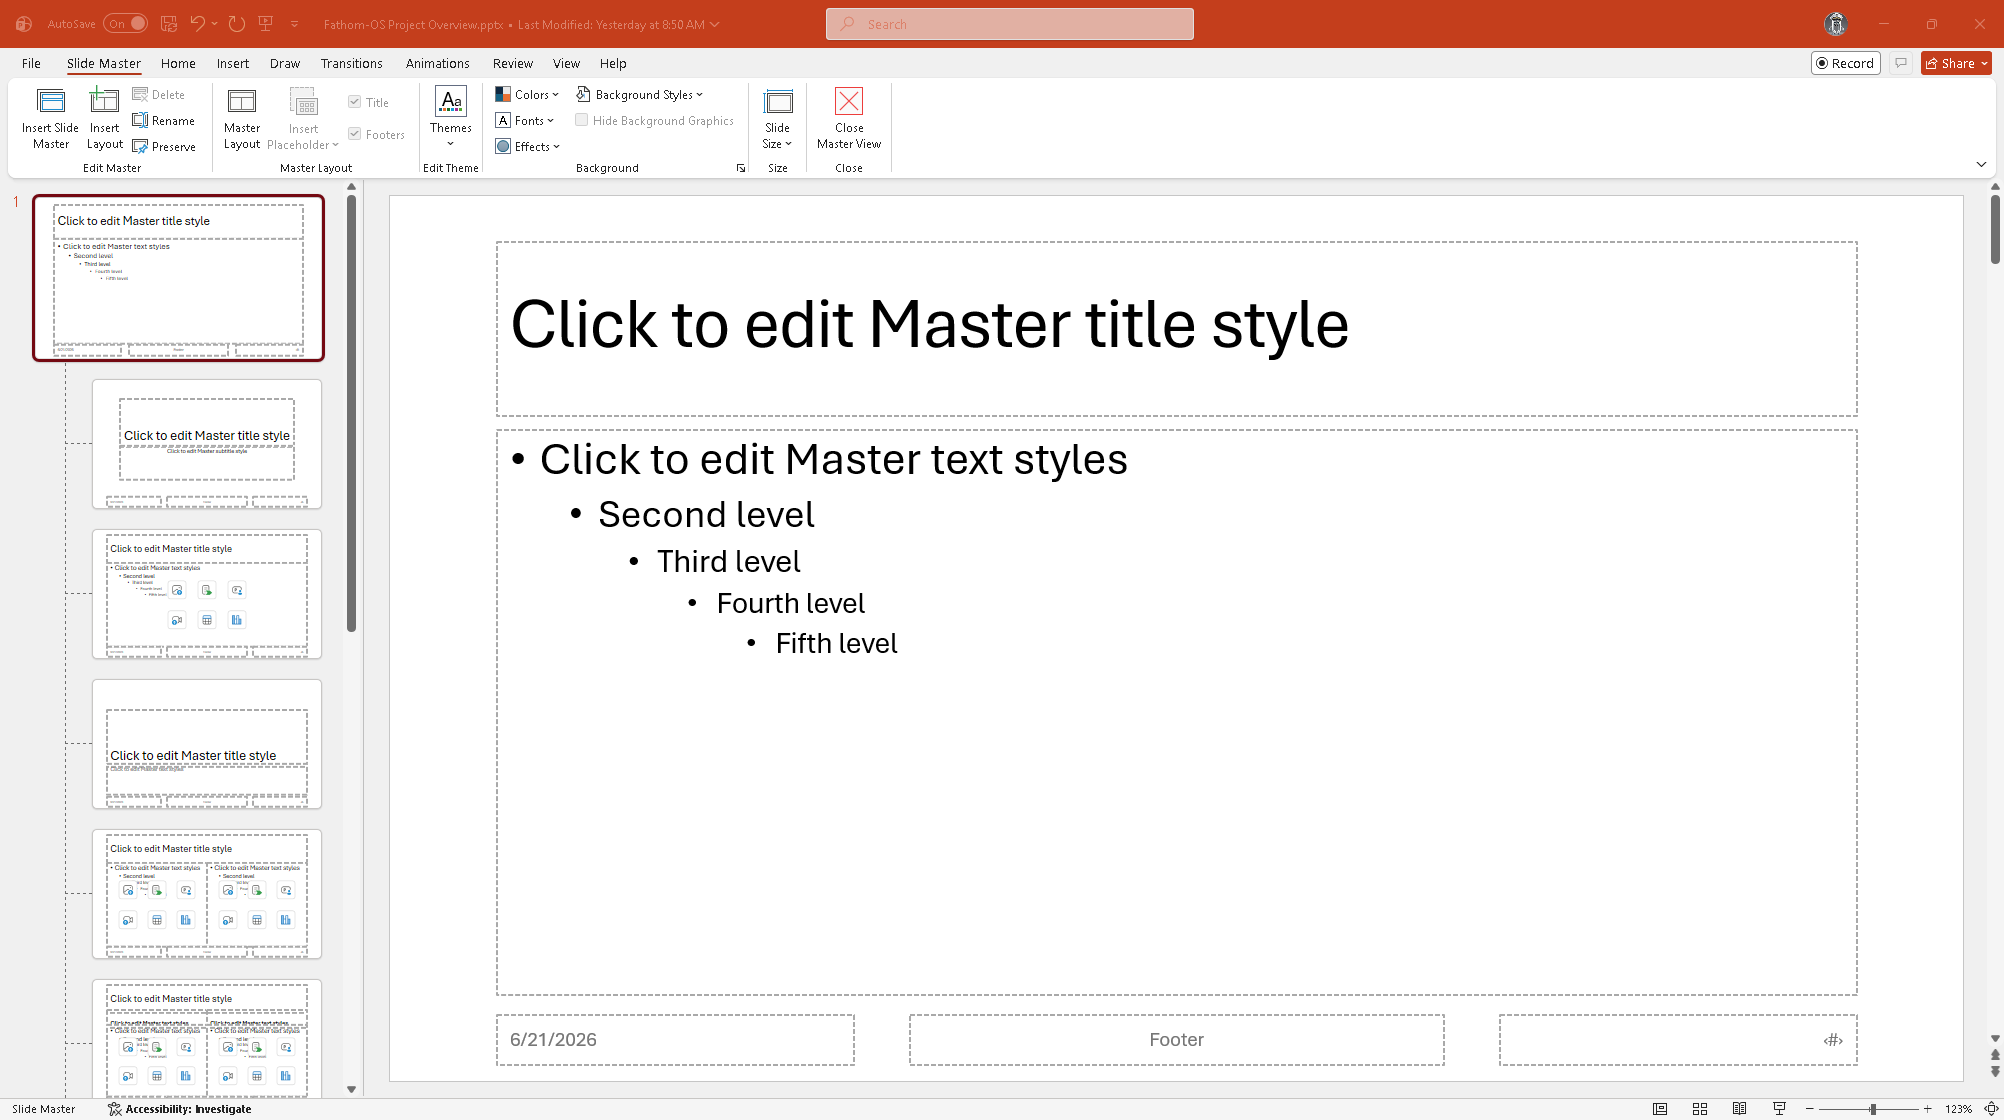Screen dimensions: 2004x1120
Task: Switch to Reading View
Action: click(x=1740, y=1108)
